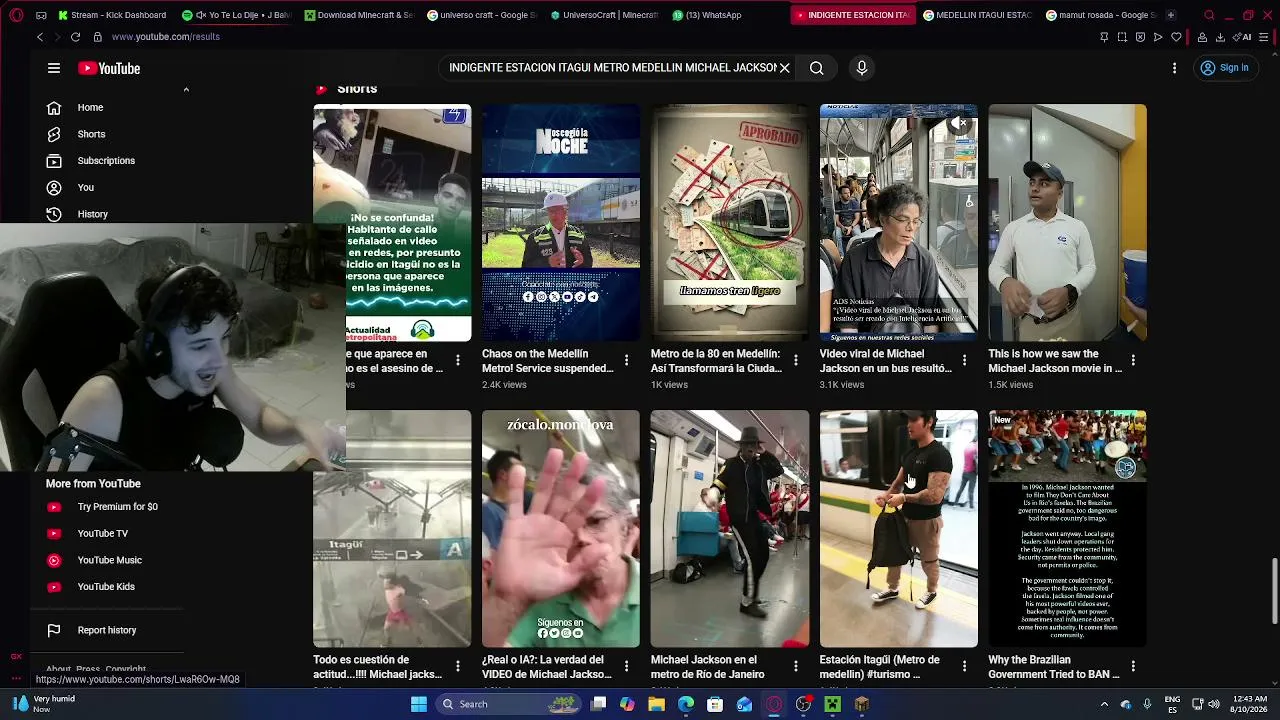Open a new browser tab with plus
The height and width of the screenshot is (720, 1280).
[1171, 15]
